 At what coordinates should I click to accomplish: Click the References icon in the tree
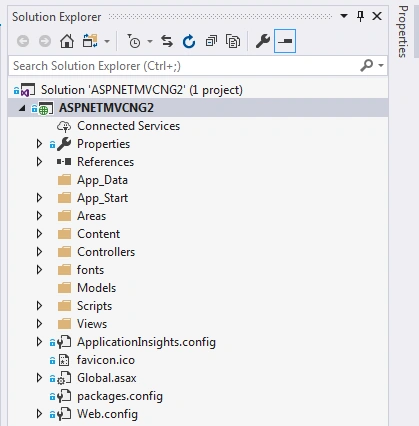64,162
